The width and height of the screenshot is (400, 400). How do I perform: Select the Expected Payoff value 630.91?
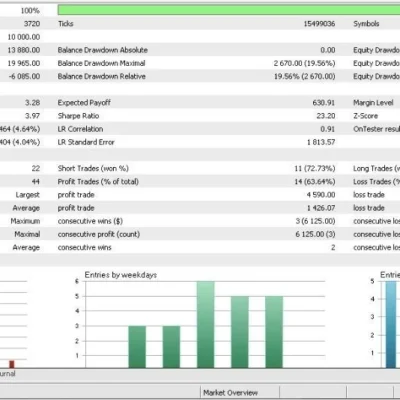pos(323,103)
